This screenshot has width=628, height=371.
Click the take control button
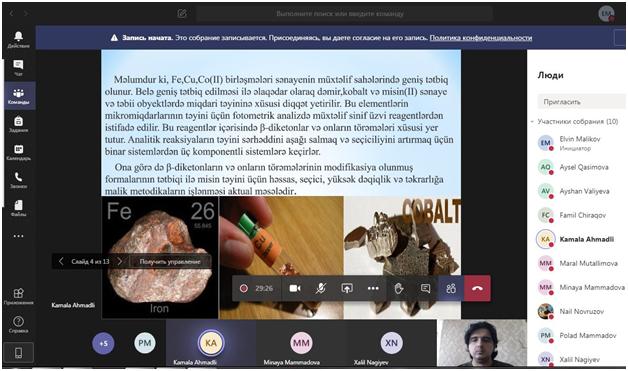click(170, 262)
